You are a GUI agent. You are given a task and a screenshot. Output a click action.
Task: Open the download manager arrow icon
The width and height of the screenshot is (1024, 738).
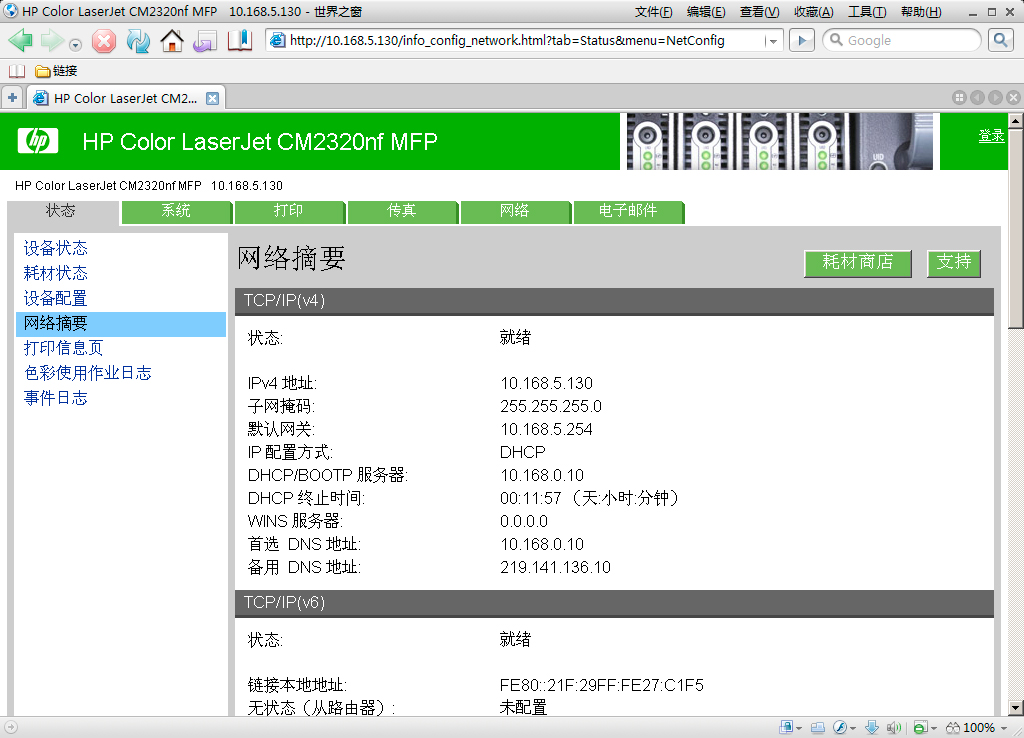(872, 727)
